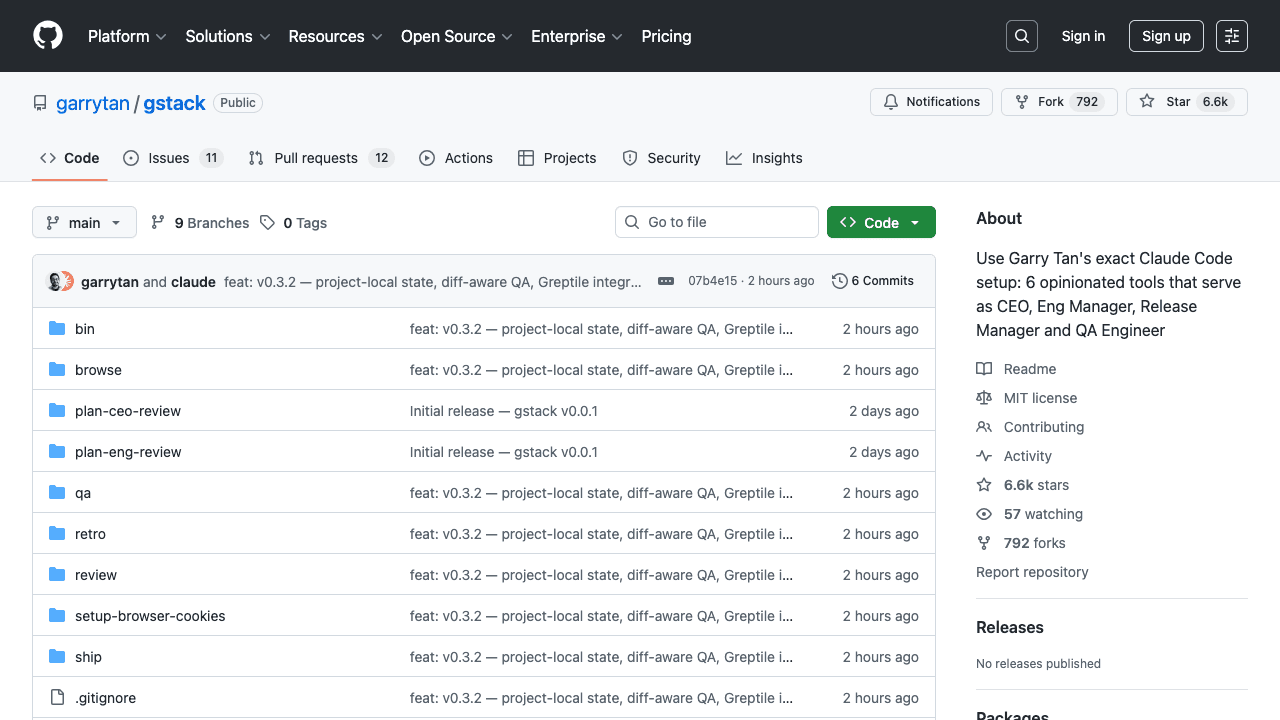The width and height of the screenshot is (1280, 720).
Task: Click the branch icon next to 9 Branches
Action: (x=158, y=222)
